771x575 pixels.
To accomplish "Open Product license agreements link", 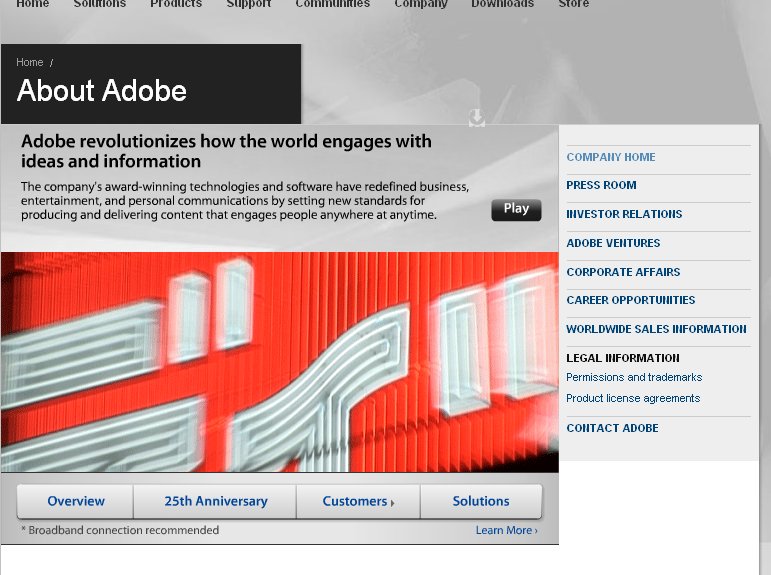I will pos(633,398).
